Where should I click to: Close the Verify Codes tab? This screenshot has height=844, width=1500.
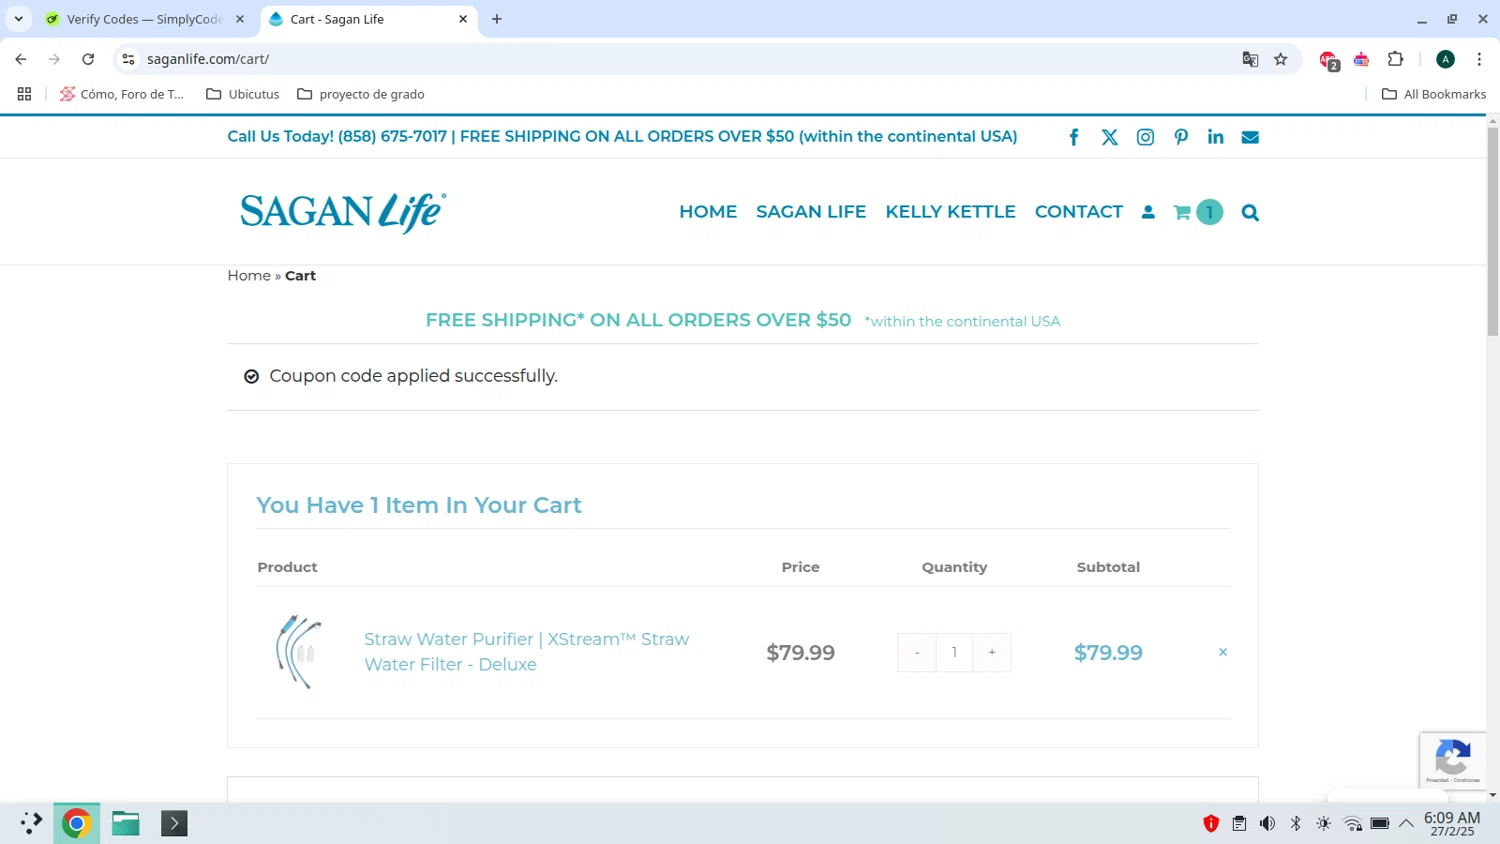coord(240,19)
